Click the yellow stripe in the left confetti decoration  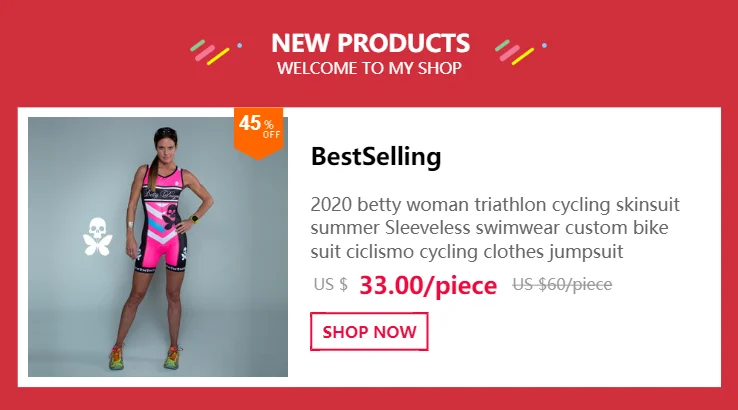218,56
